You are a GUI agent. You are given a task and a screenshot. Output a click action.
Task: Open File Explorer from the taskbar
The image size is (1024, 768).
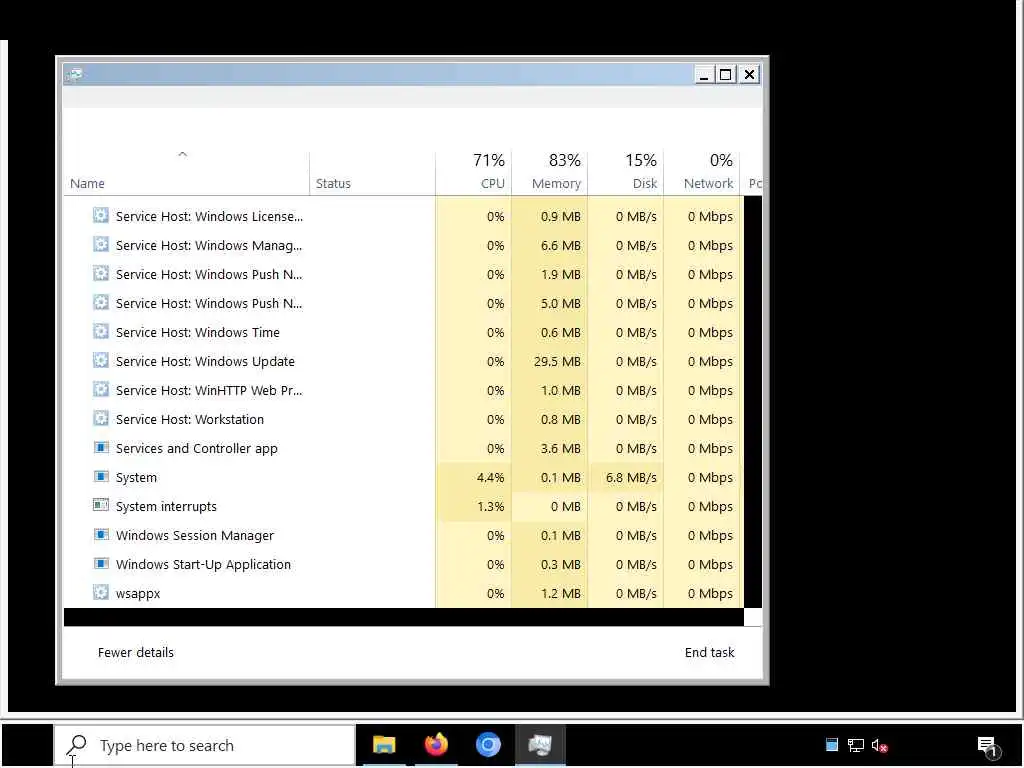pyautogui.click(x=384, y=744)
